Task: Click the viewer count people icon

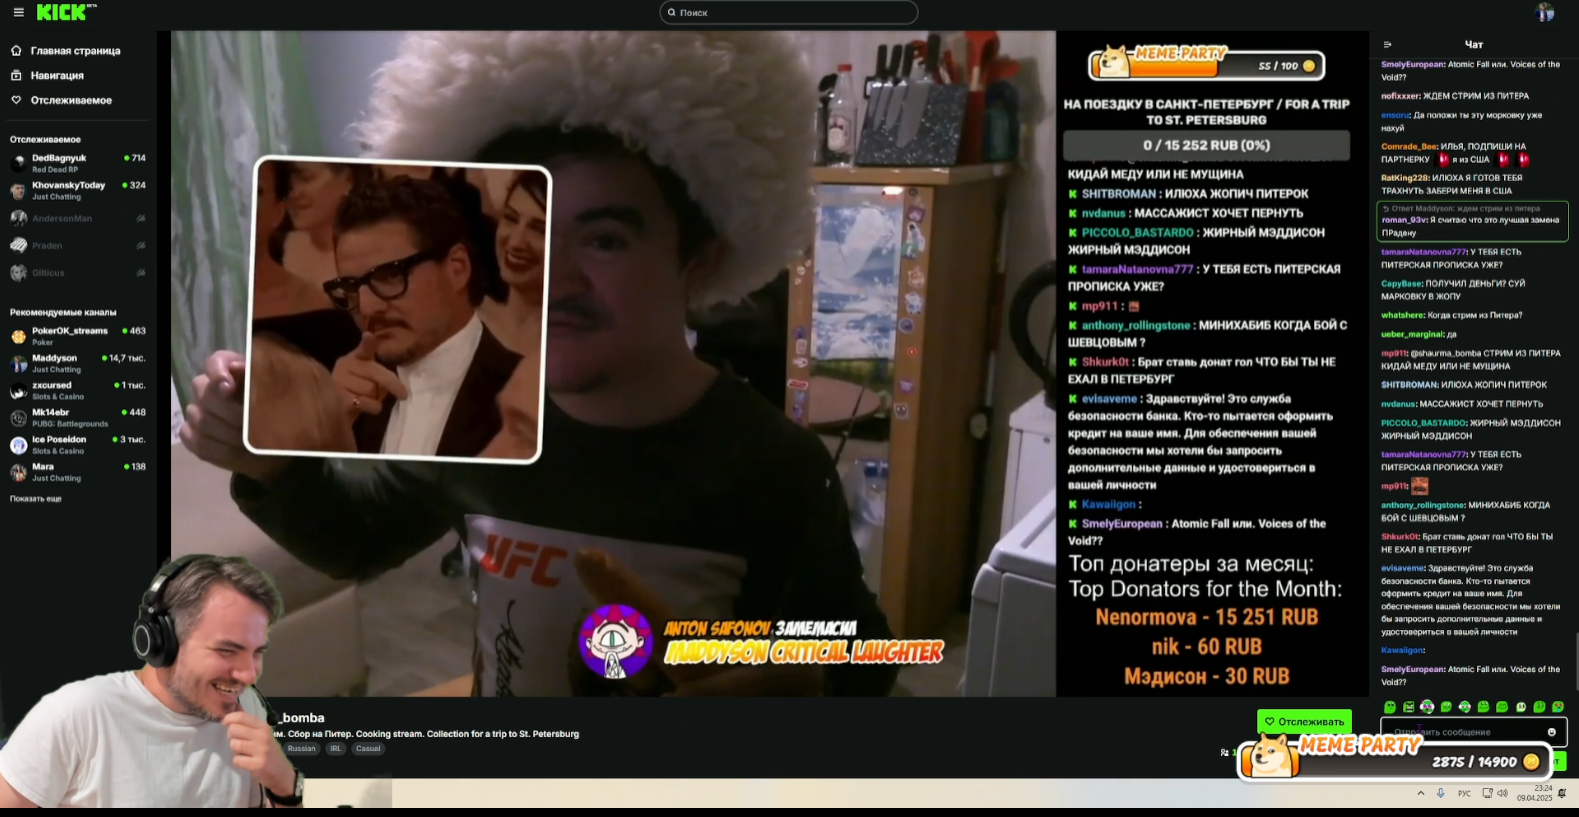Action: [x=1225, y=752]
